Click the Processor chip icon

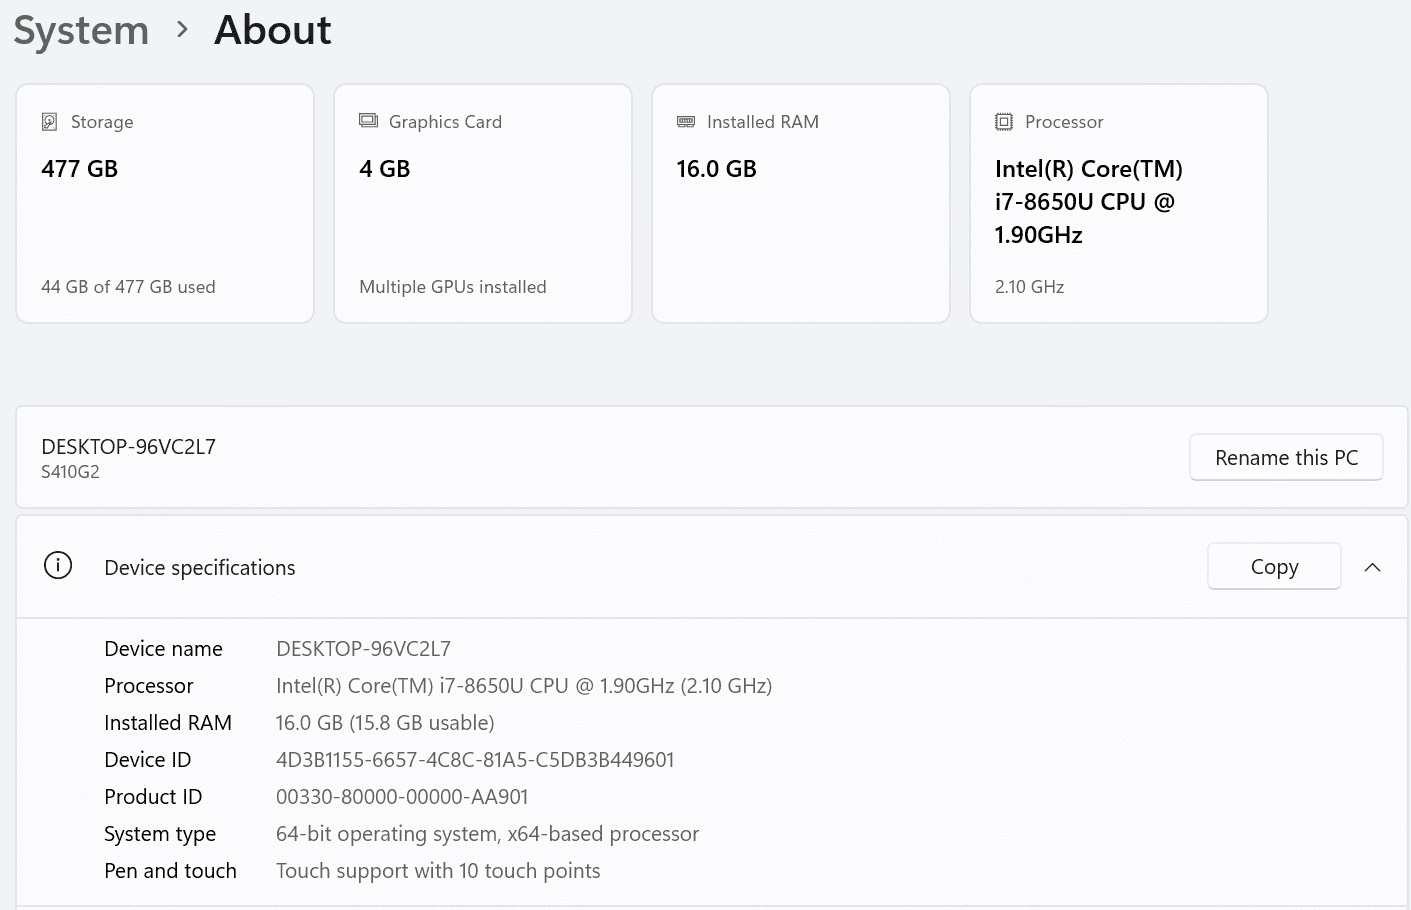pos(1004,122)
